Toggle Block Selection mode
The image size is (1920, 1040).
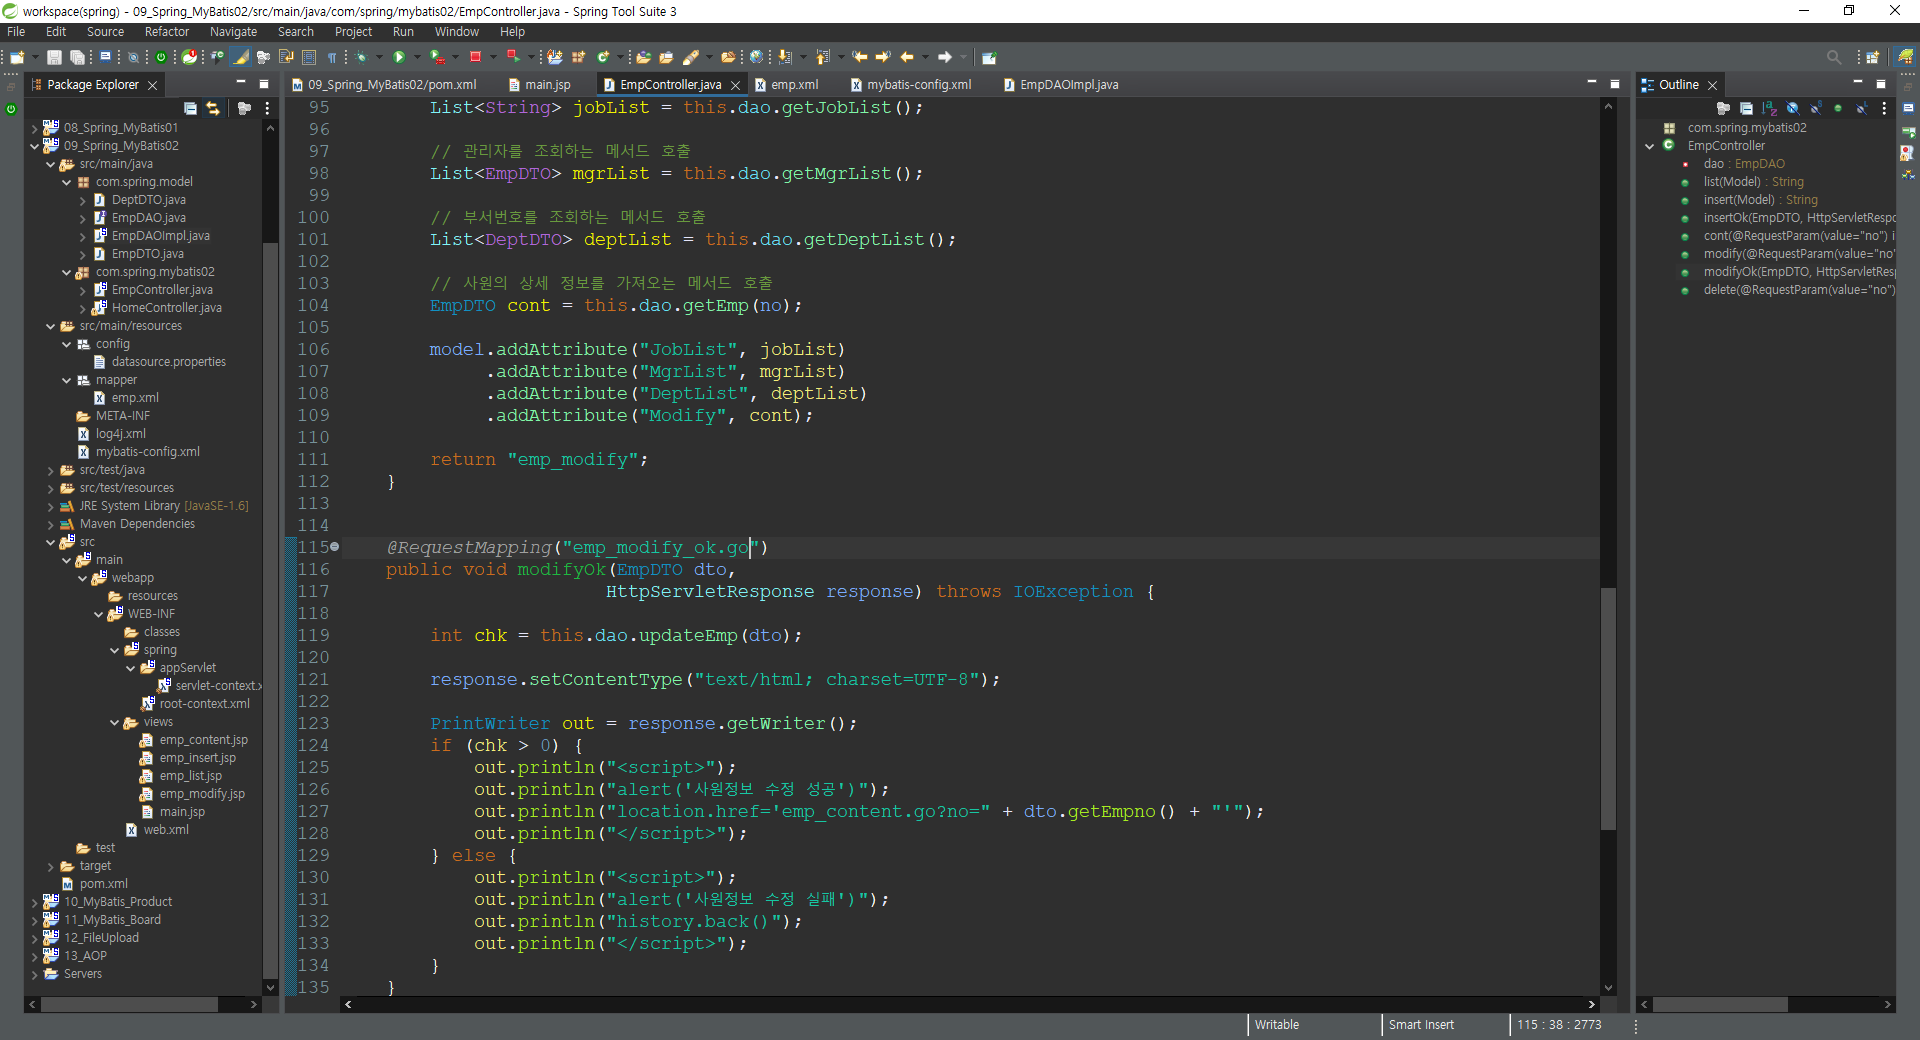tap(309, 57)
